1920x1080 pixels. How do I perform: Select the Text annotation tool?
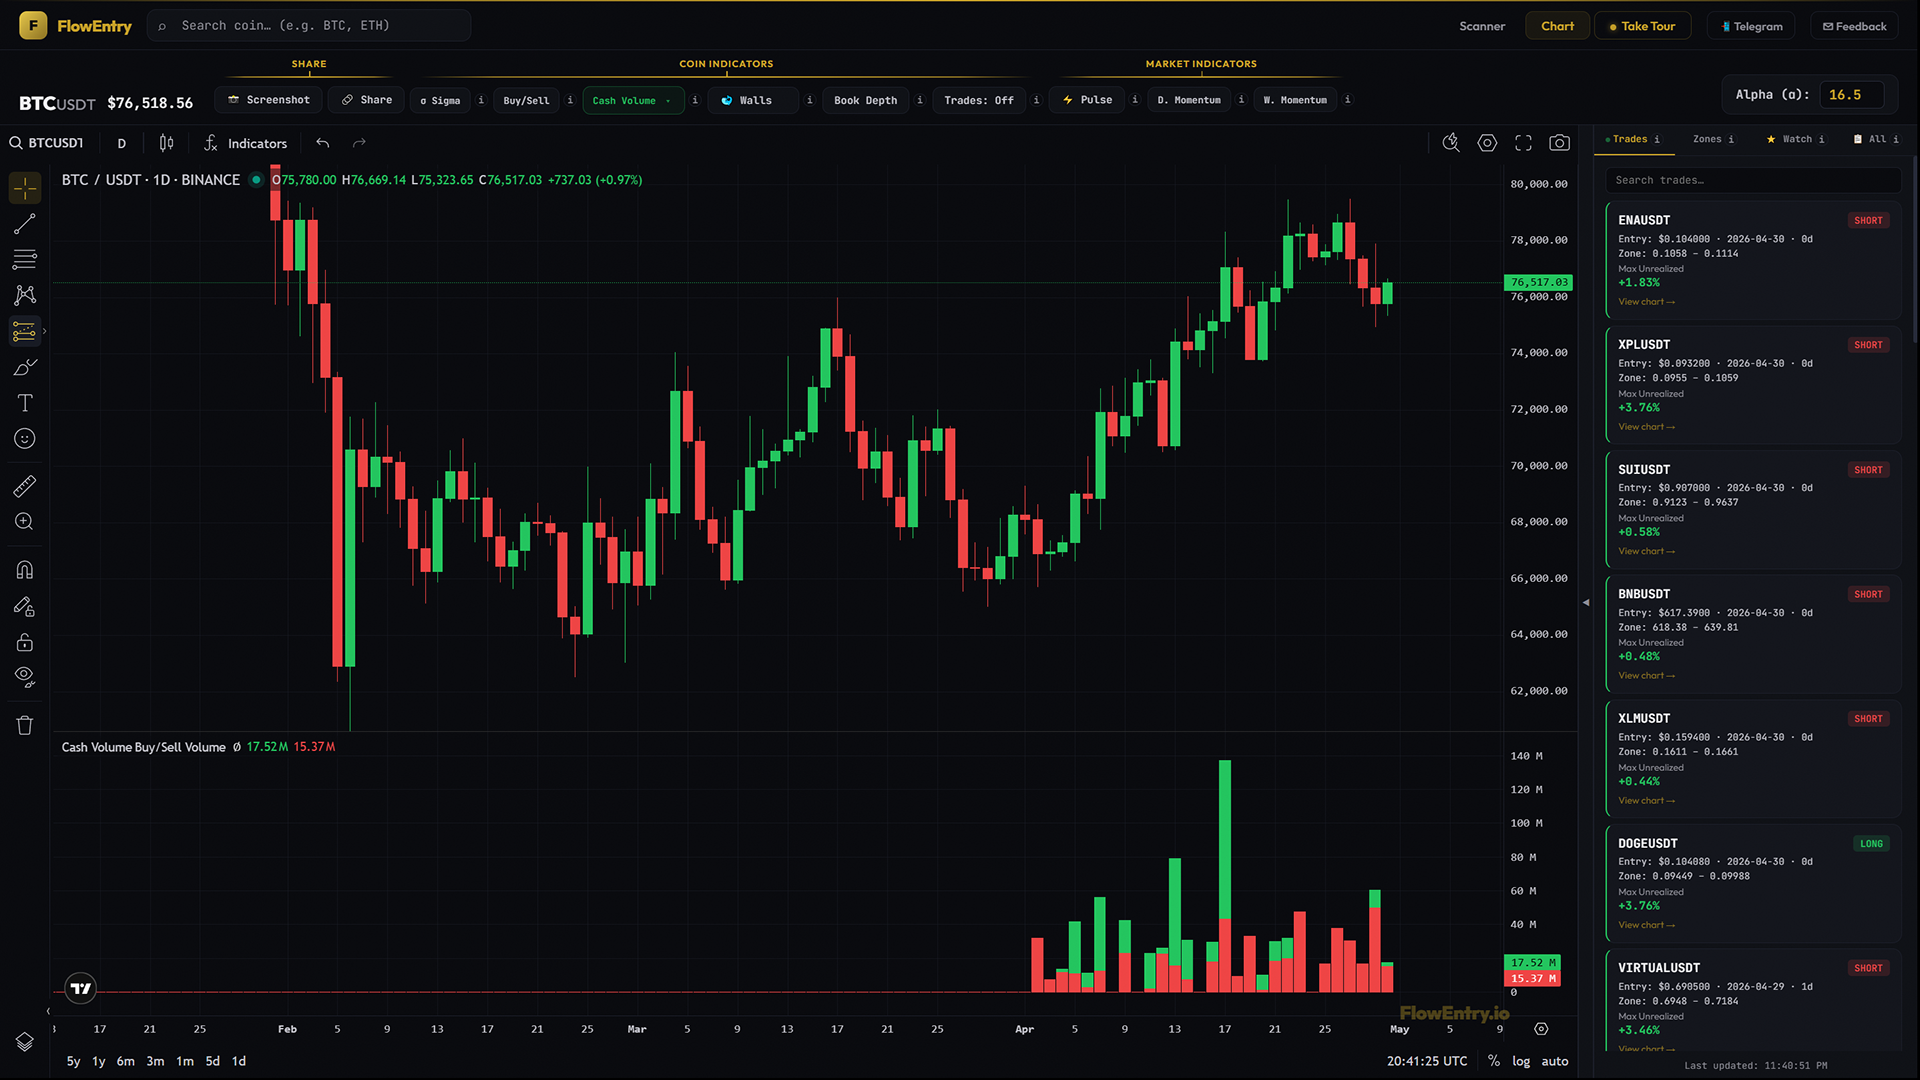[25, 403]
